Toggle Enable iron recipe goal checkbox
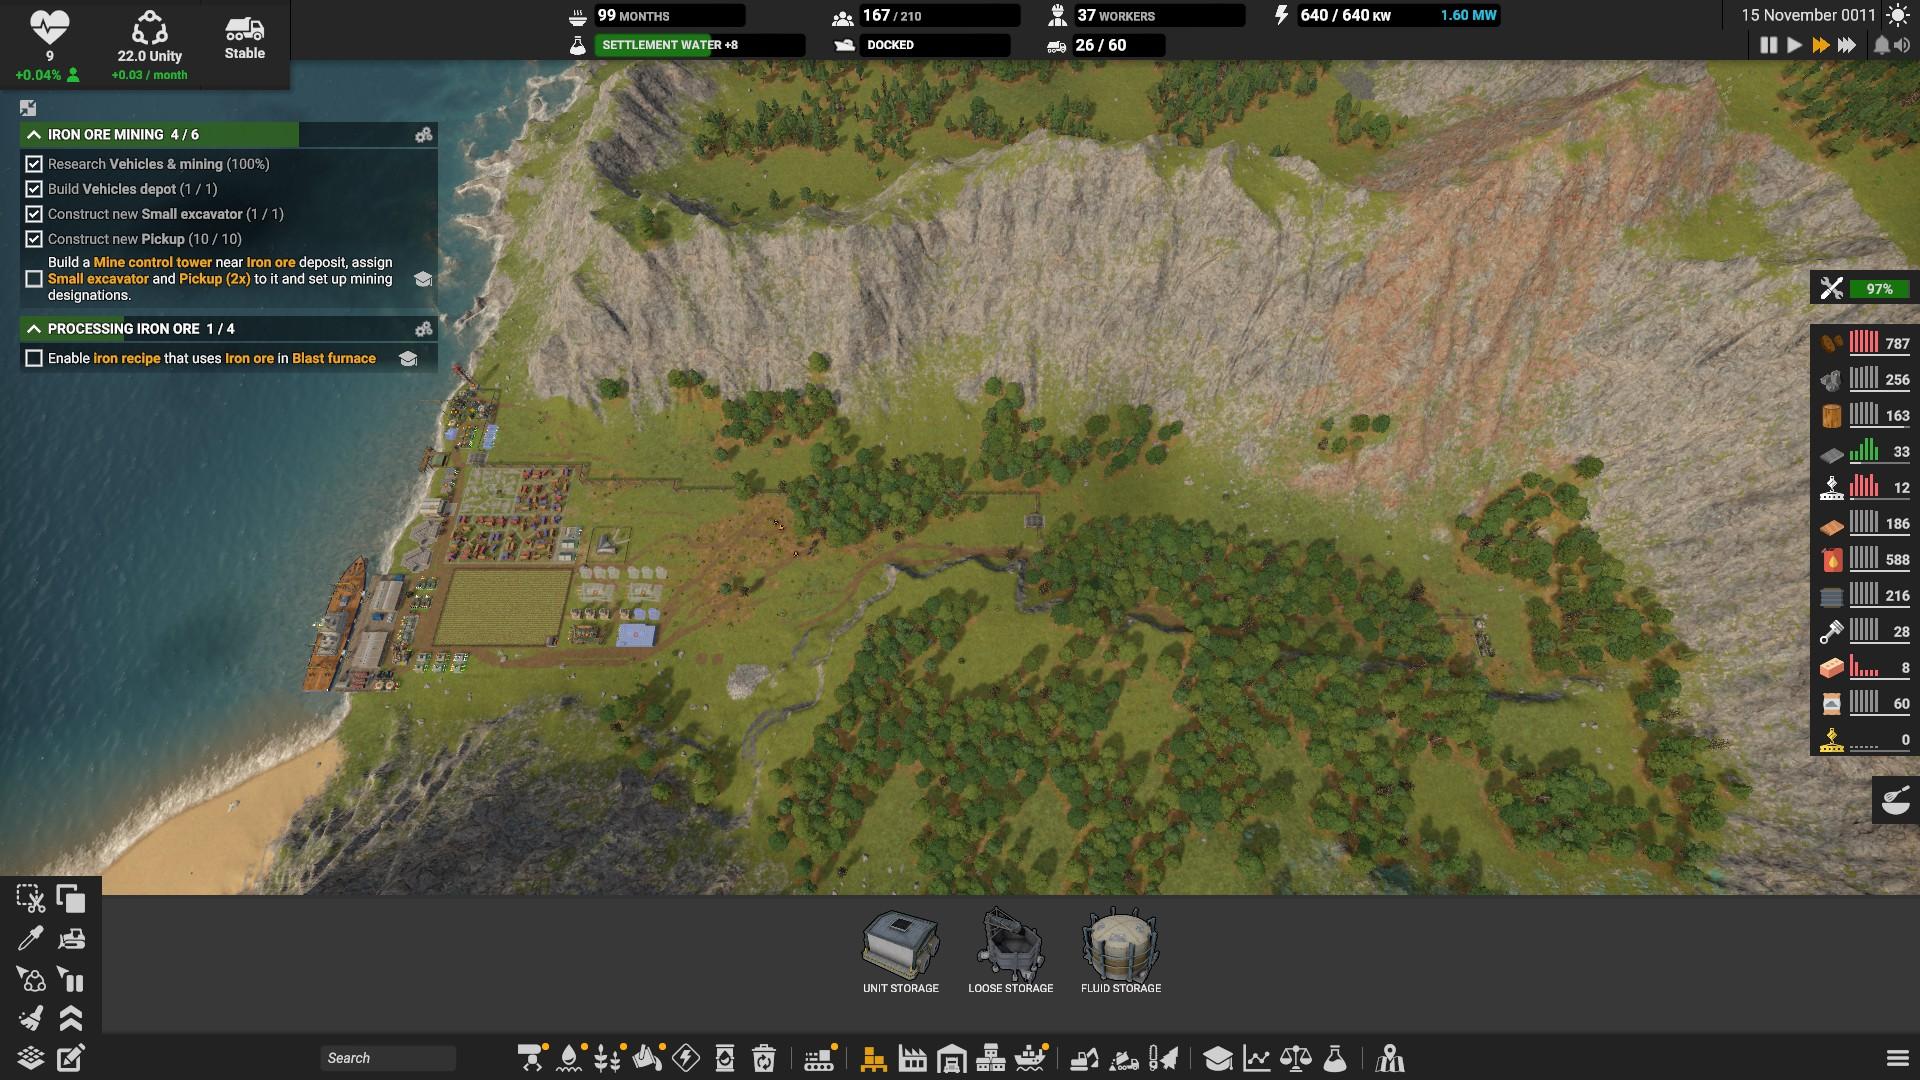 coord(34,358)
